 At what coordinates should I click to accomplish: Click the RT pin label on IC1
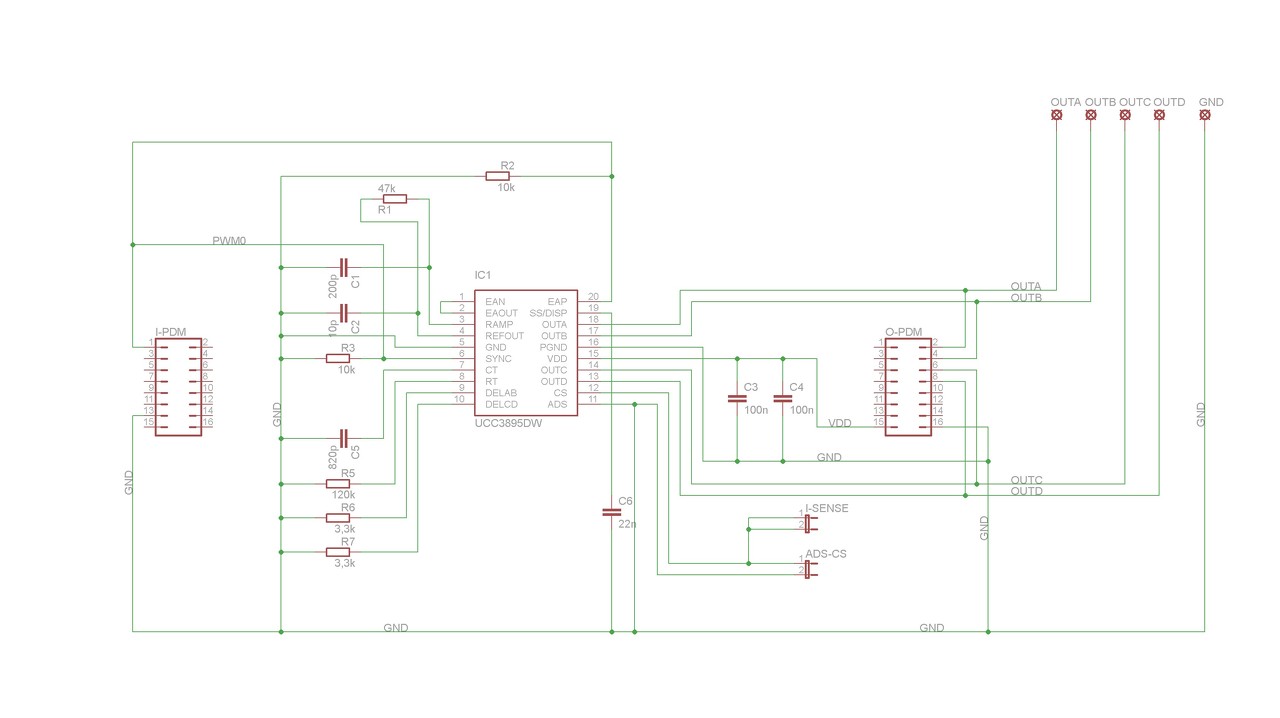point(491,381)
